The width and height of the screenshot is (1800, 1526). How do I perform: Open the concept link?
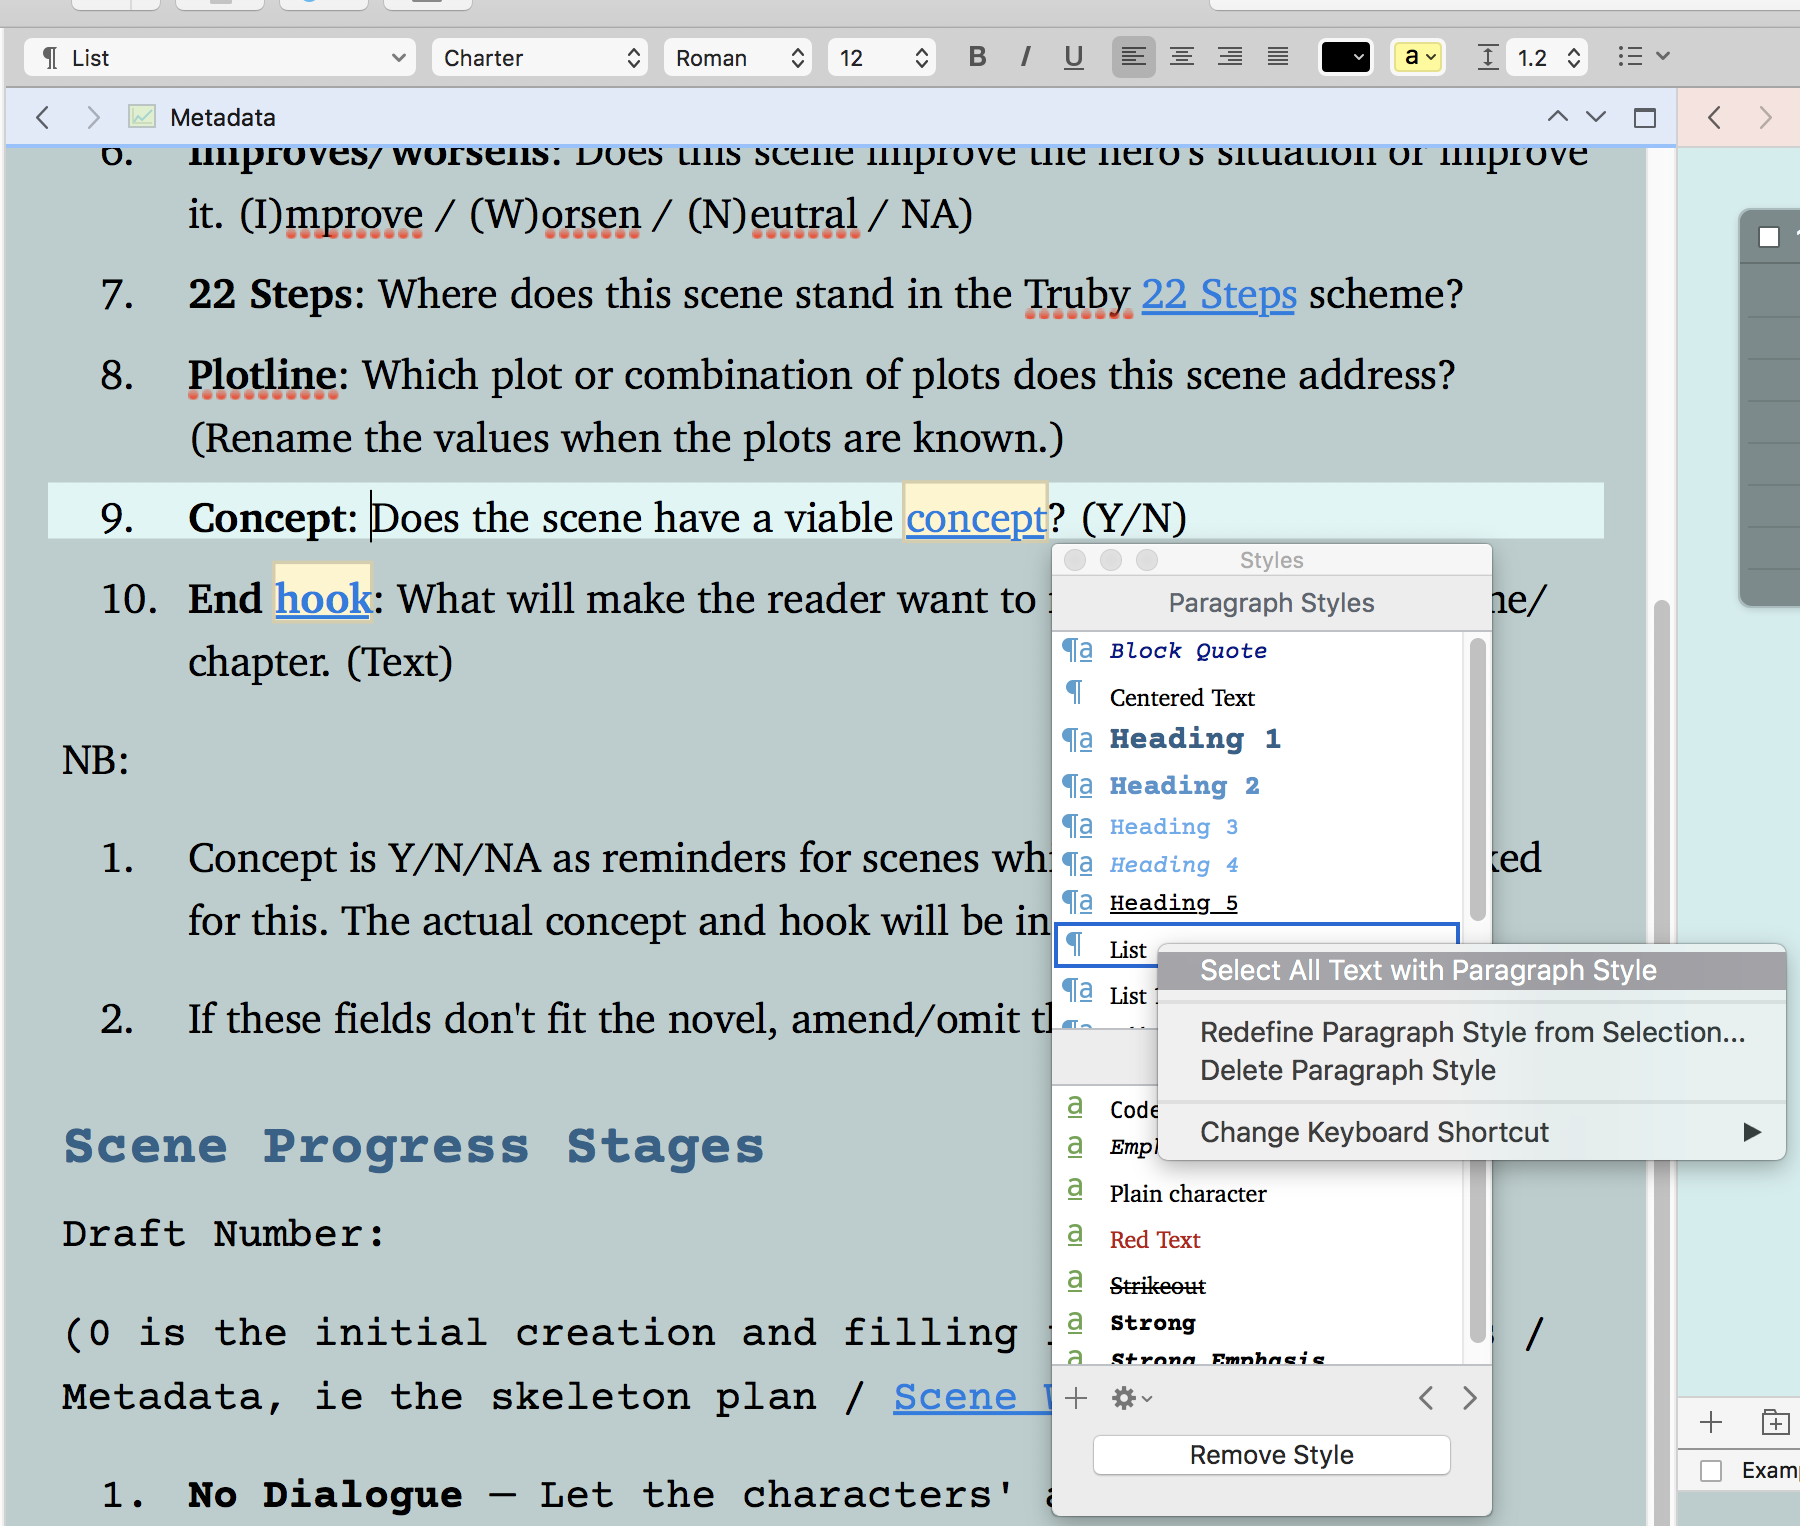[x=976, y=519]
